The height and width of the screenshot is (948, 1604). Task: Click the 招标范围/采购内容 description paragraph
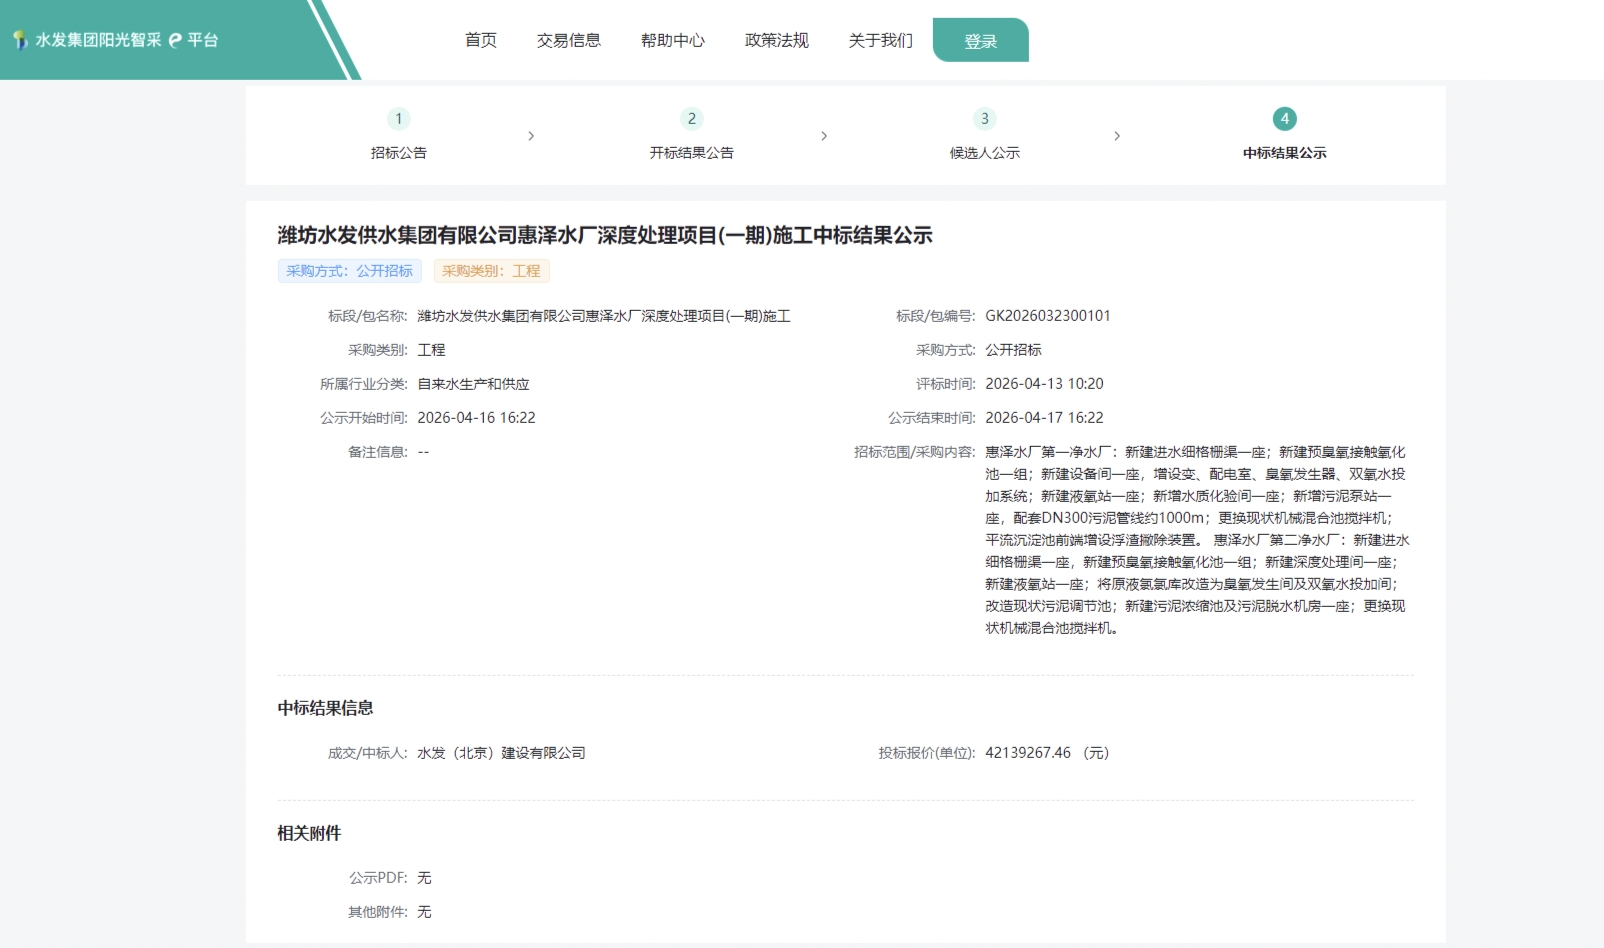[1197, 540]
